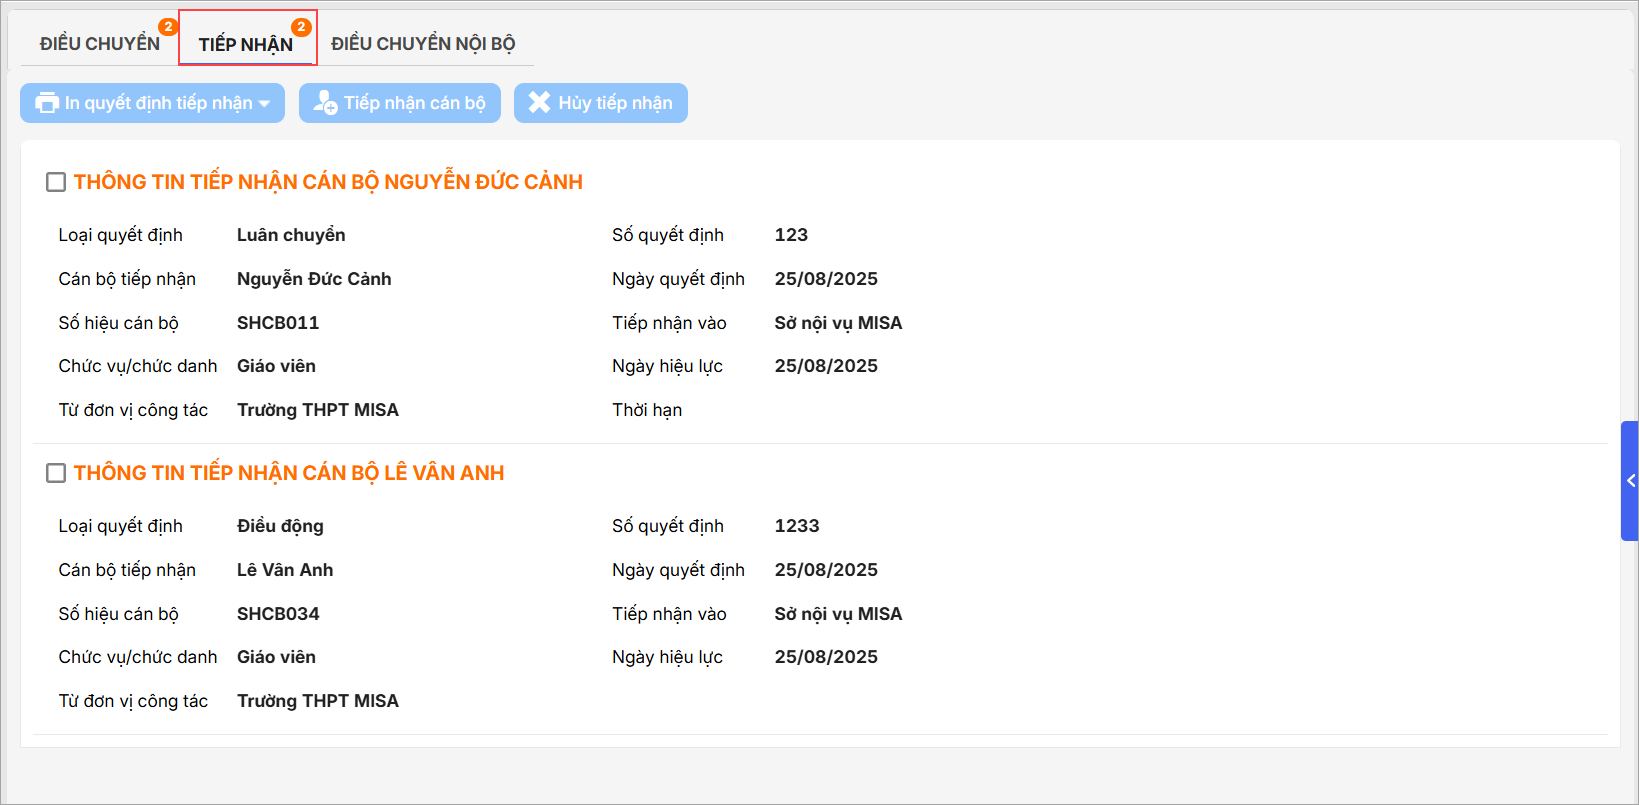
Task: Expand the blue side panel handle on the right
Action: pyautogui.click(x=1629, y=481)
